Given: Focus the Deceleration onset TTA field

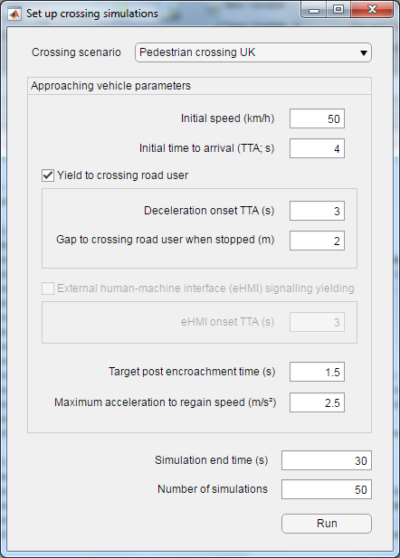Looking at the screenshot, I should click(317, 211).
